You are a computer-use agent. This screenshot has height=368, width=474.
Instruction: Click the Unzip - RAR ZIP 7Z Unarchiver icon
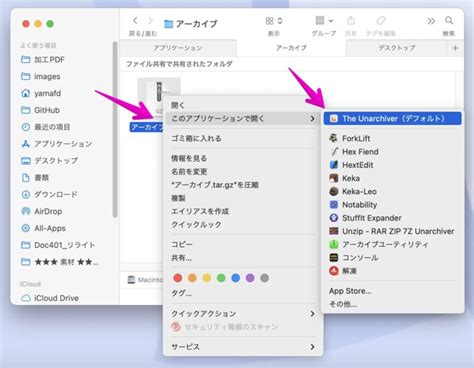(334, 231)
